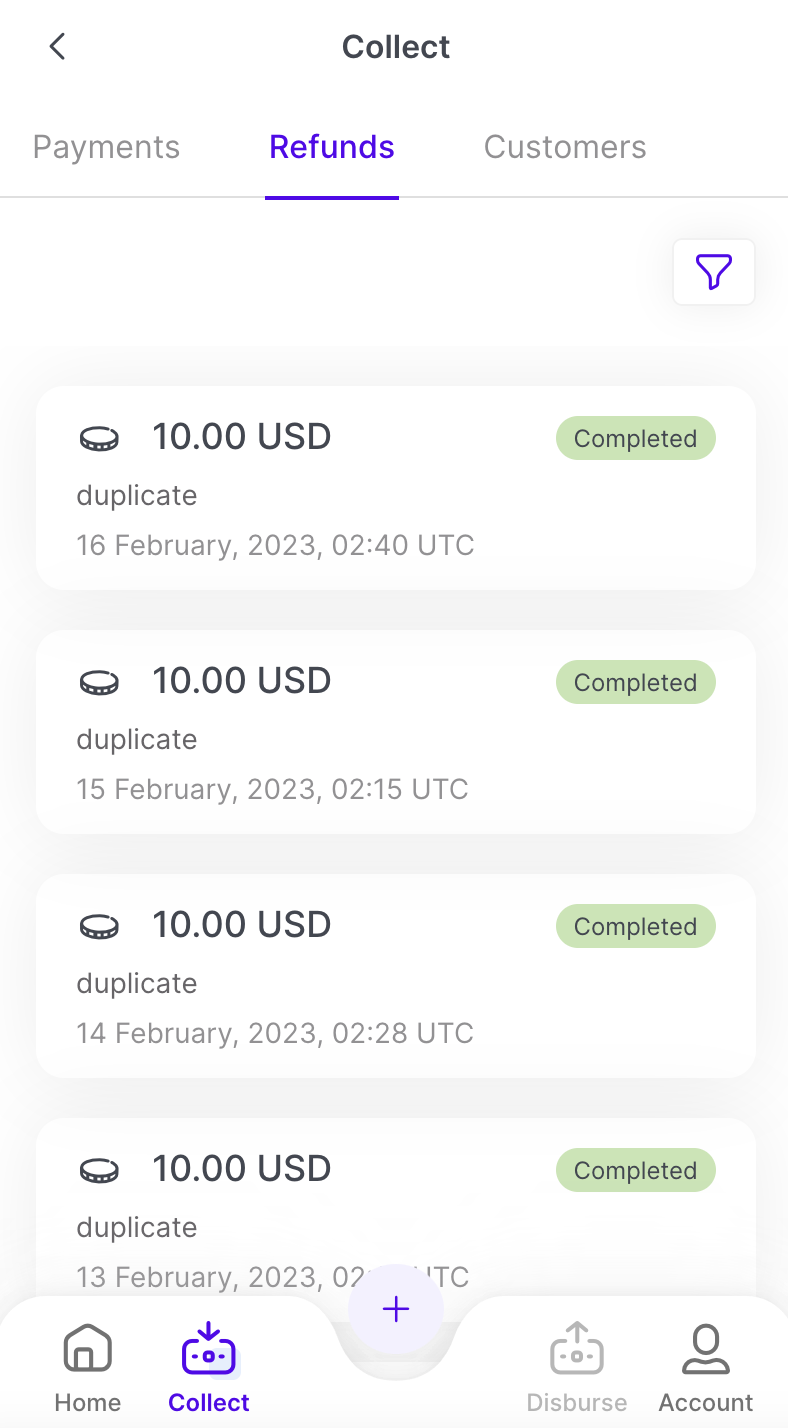Click Completed badge on 15 February refund
The height and width of the screenshot is (1428, 788).
635,683
